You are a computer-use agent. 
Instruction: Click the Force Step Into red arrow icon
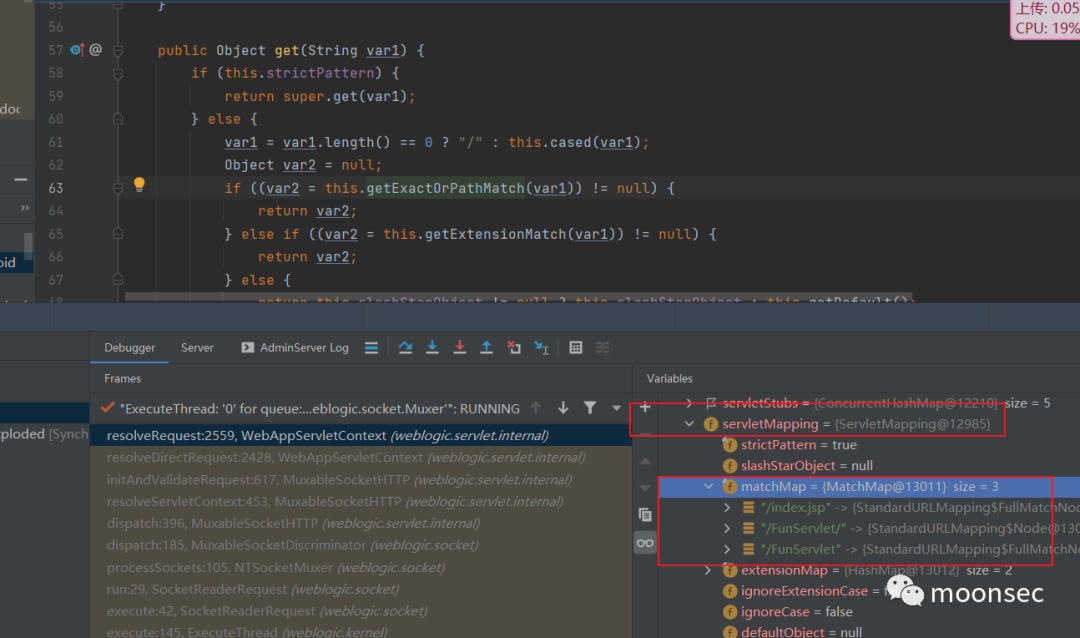[x=459, y=348]
